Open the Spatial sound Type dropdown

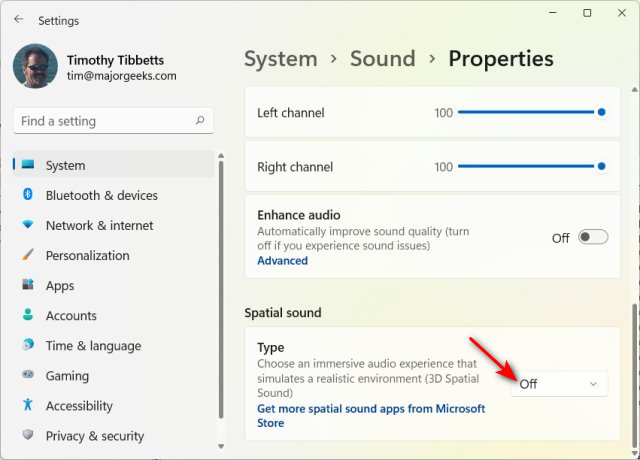pos(559,384)
